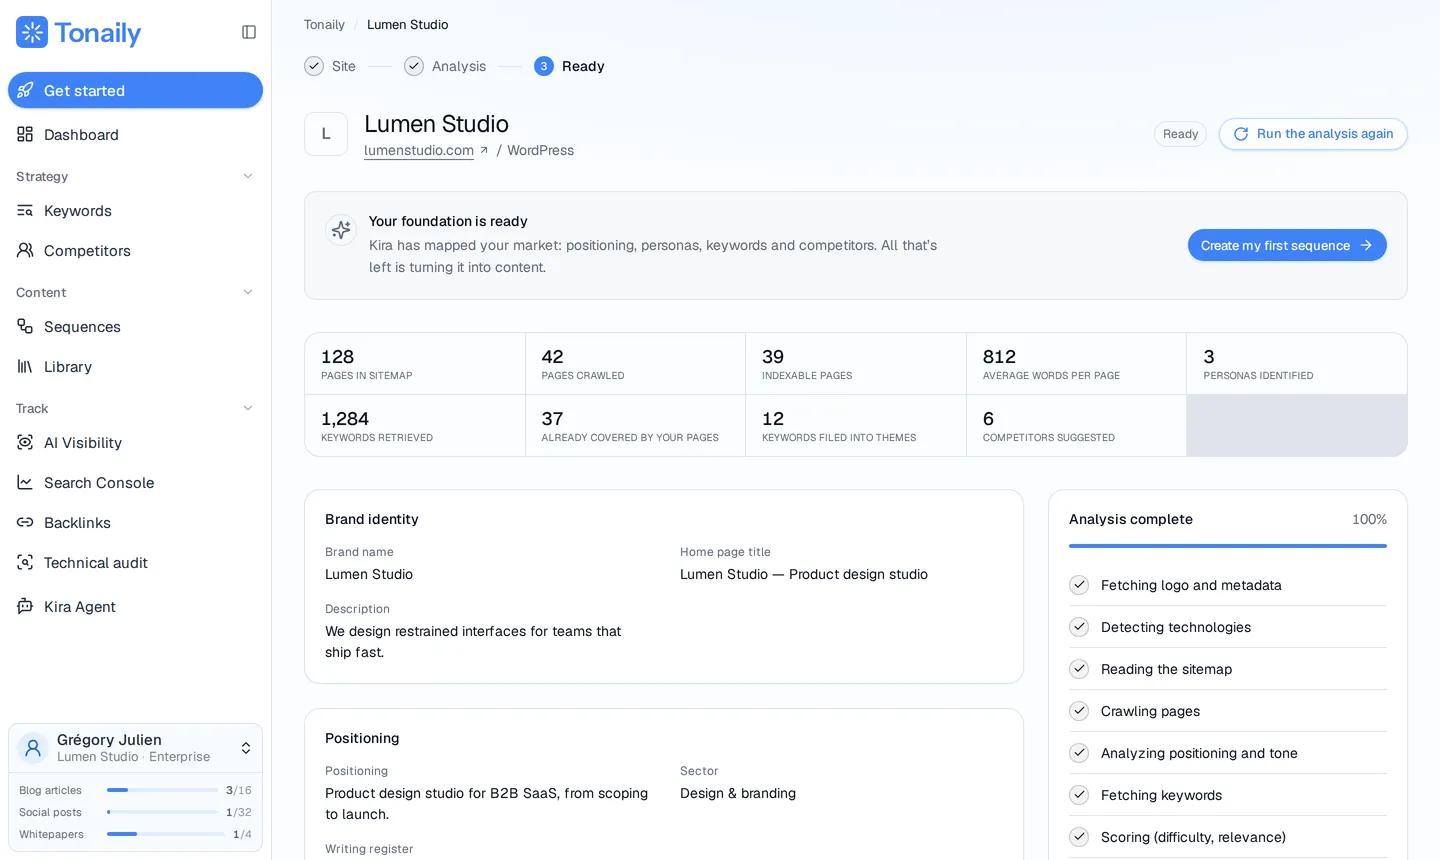Click the Blog articles usage bar
This screenshot has width=1440, height=860.
pos(162,790)
